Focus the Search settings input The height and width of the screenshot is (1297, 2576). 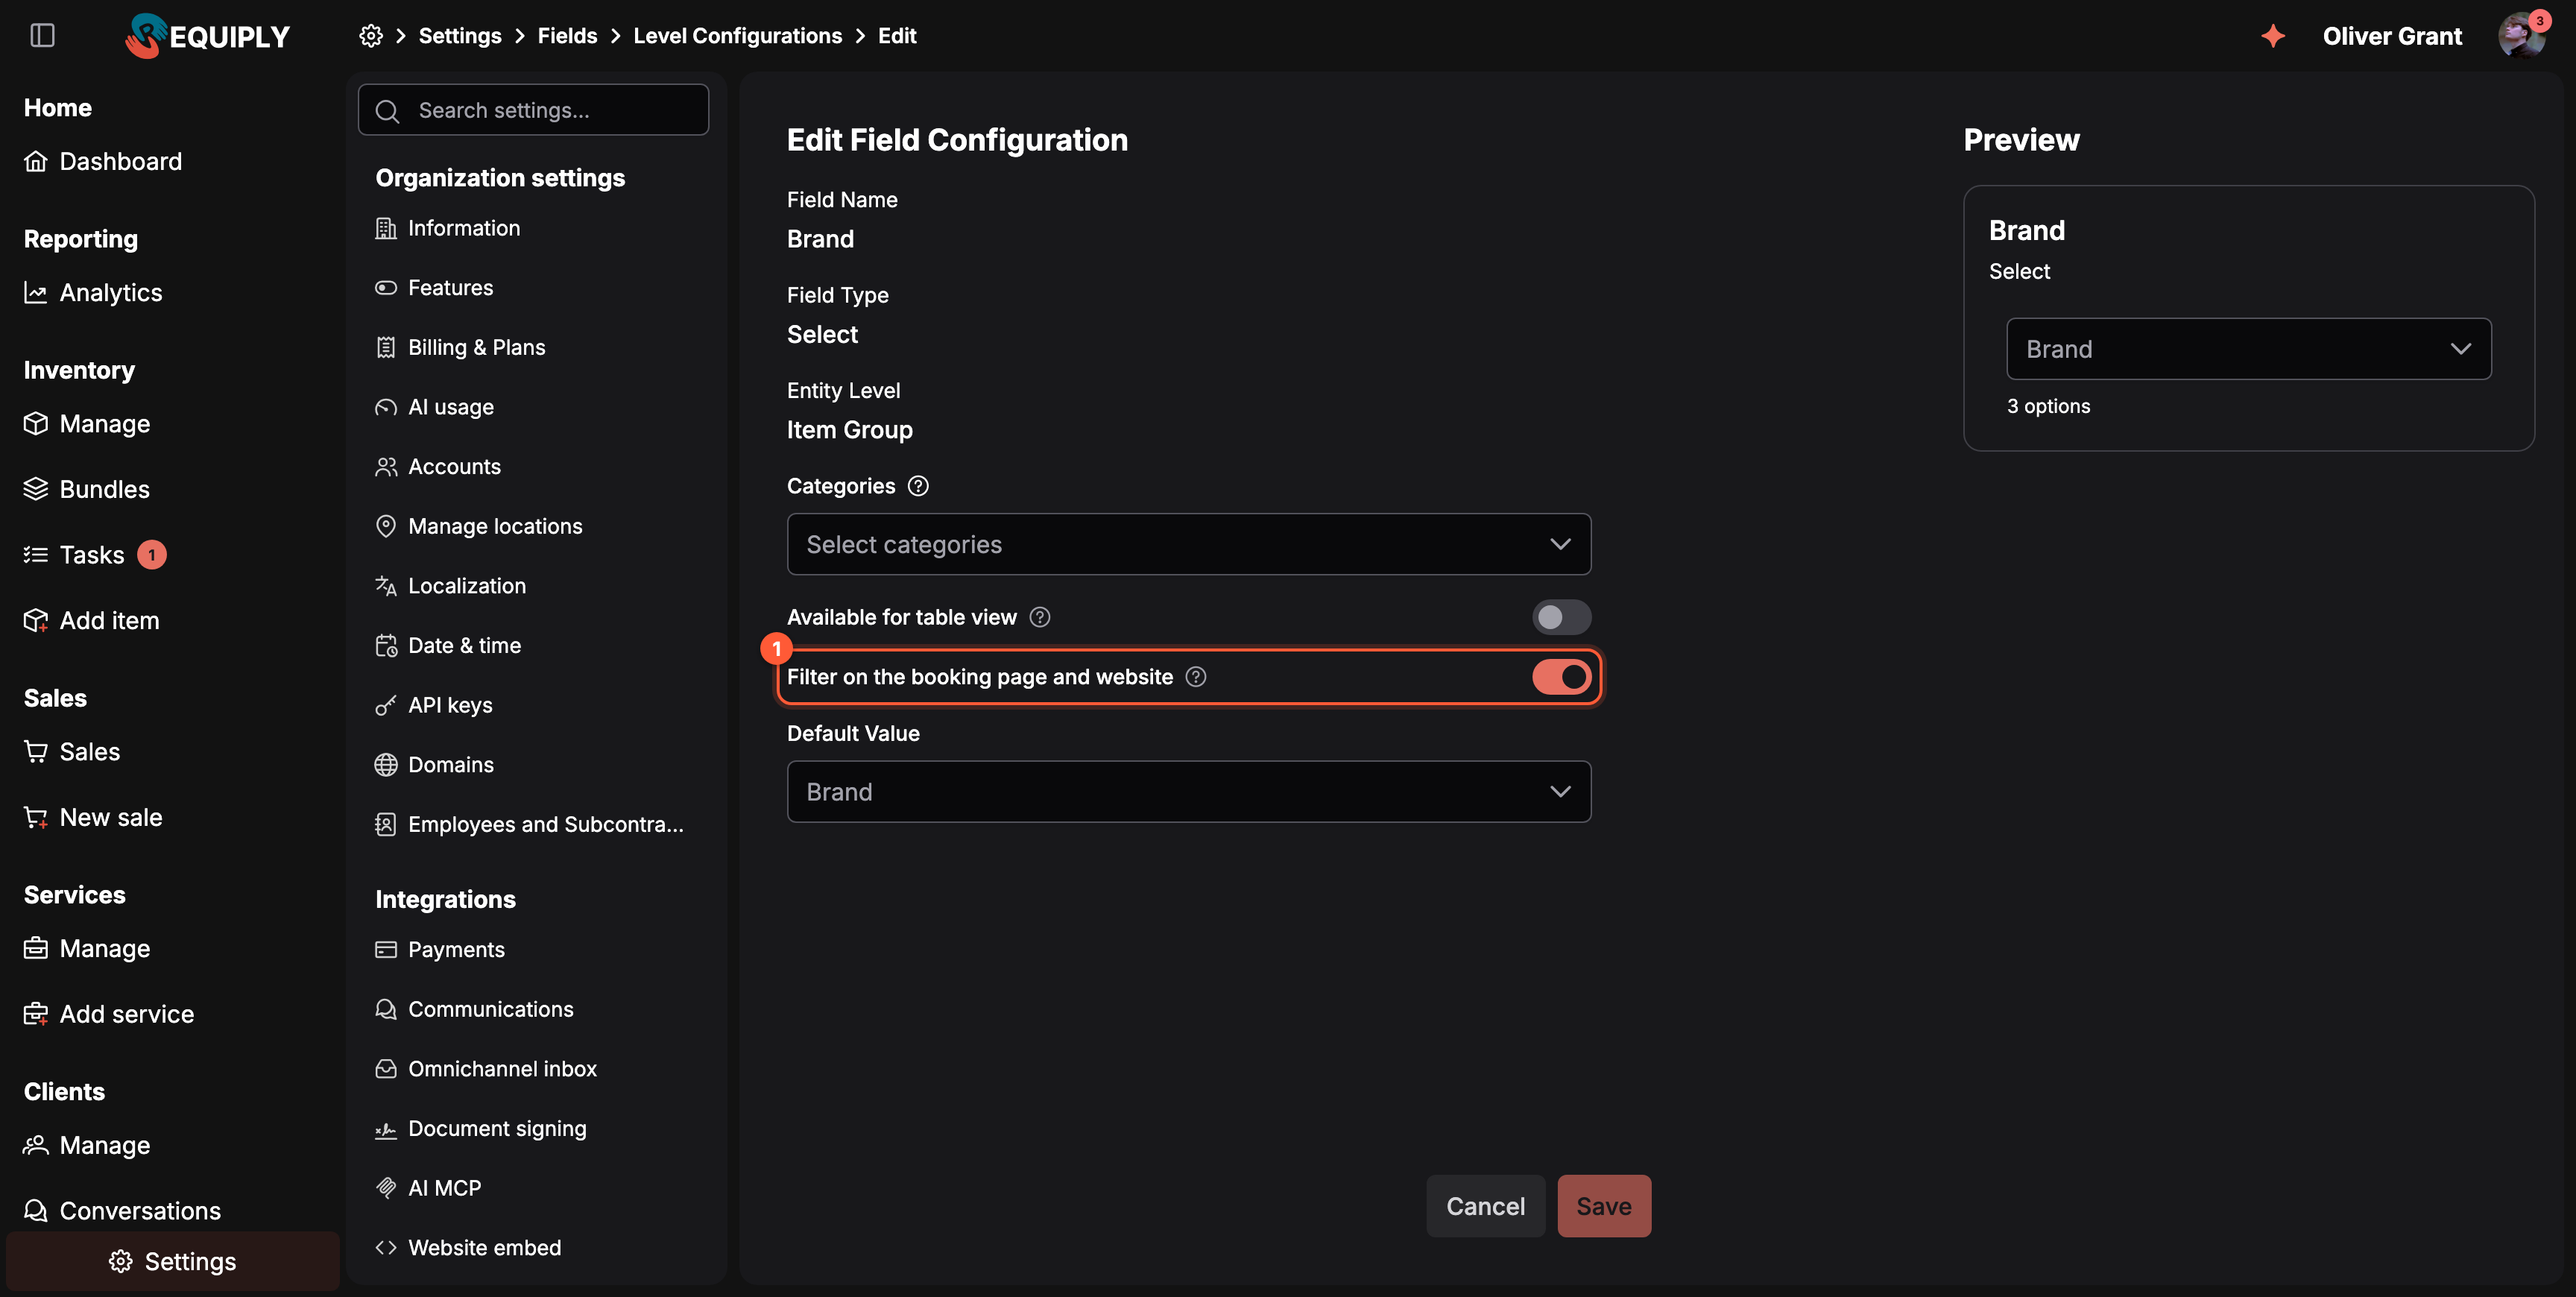coord(533,110)
